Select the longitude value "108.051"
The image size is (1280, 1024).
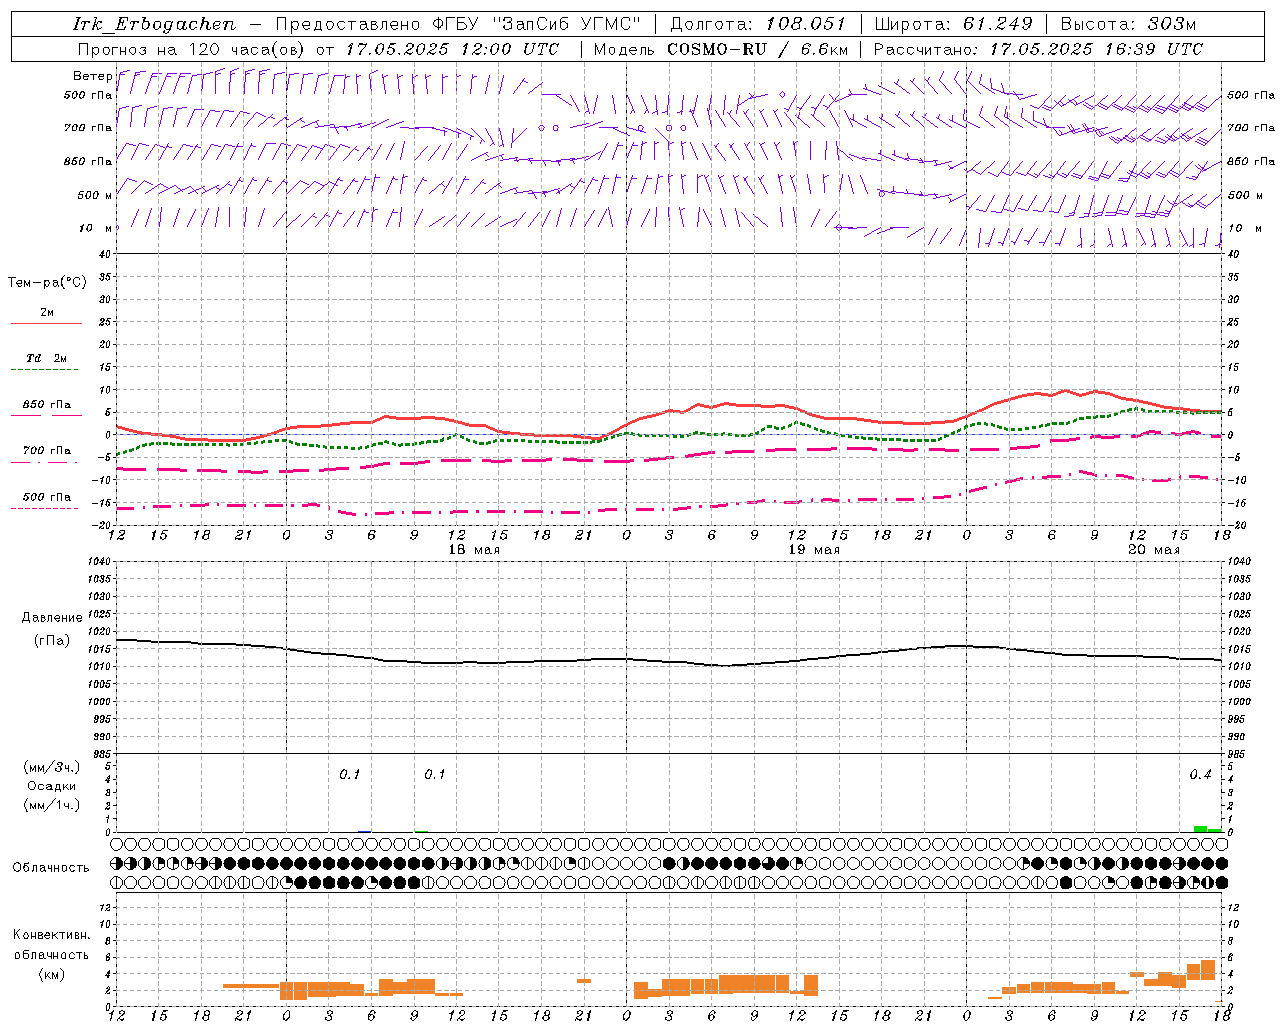[806, 24]
